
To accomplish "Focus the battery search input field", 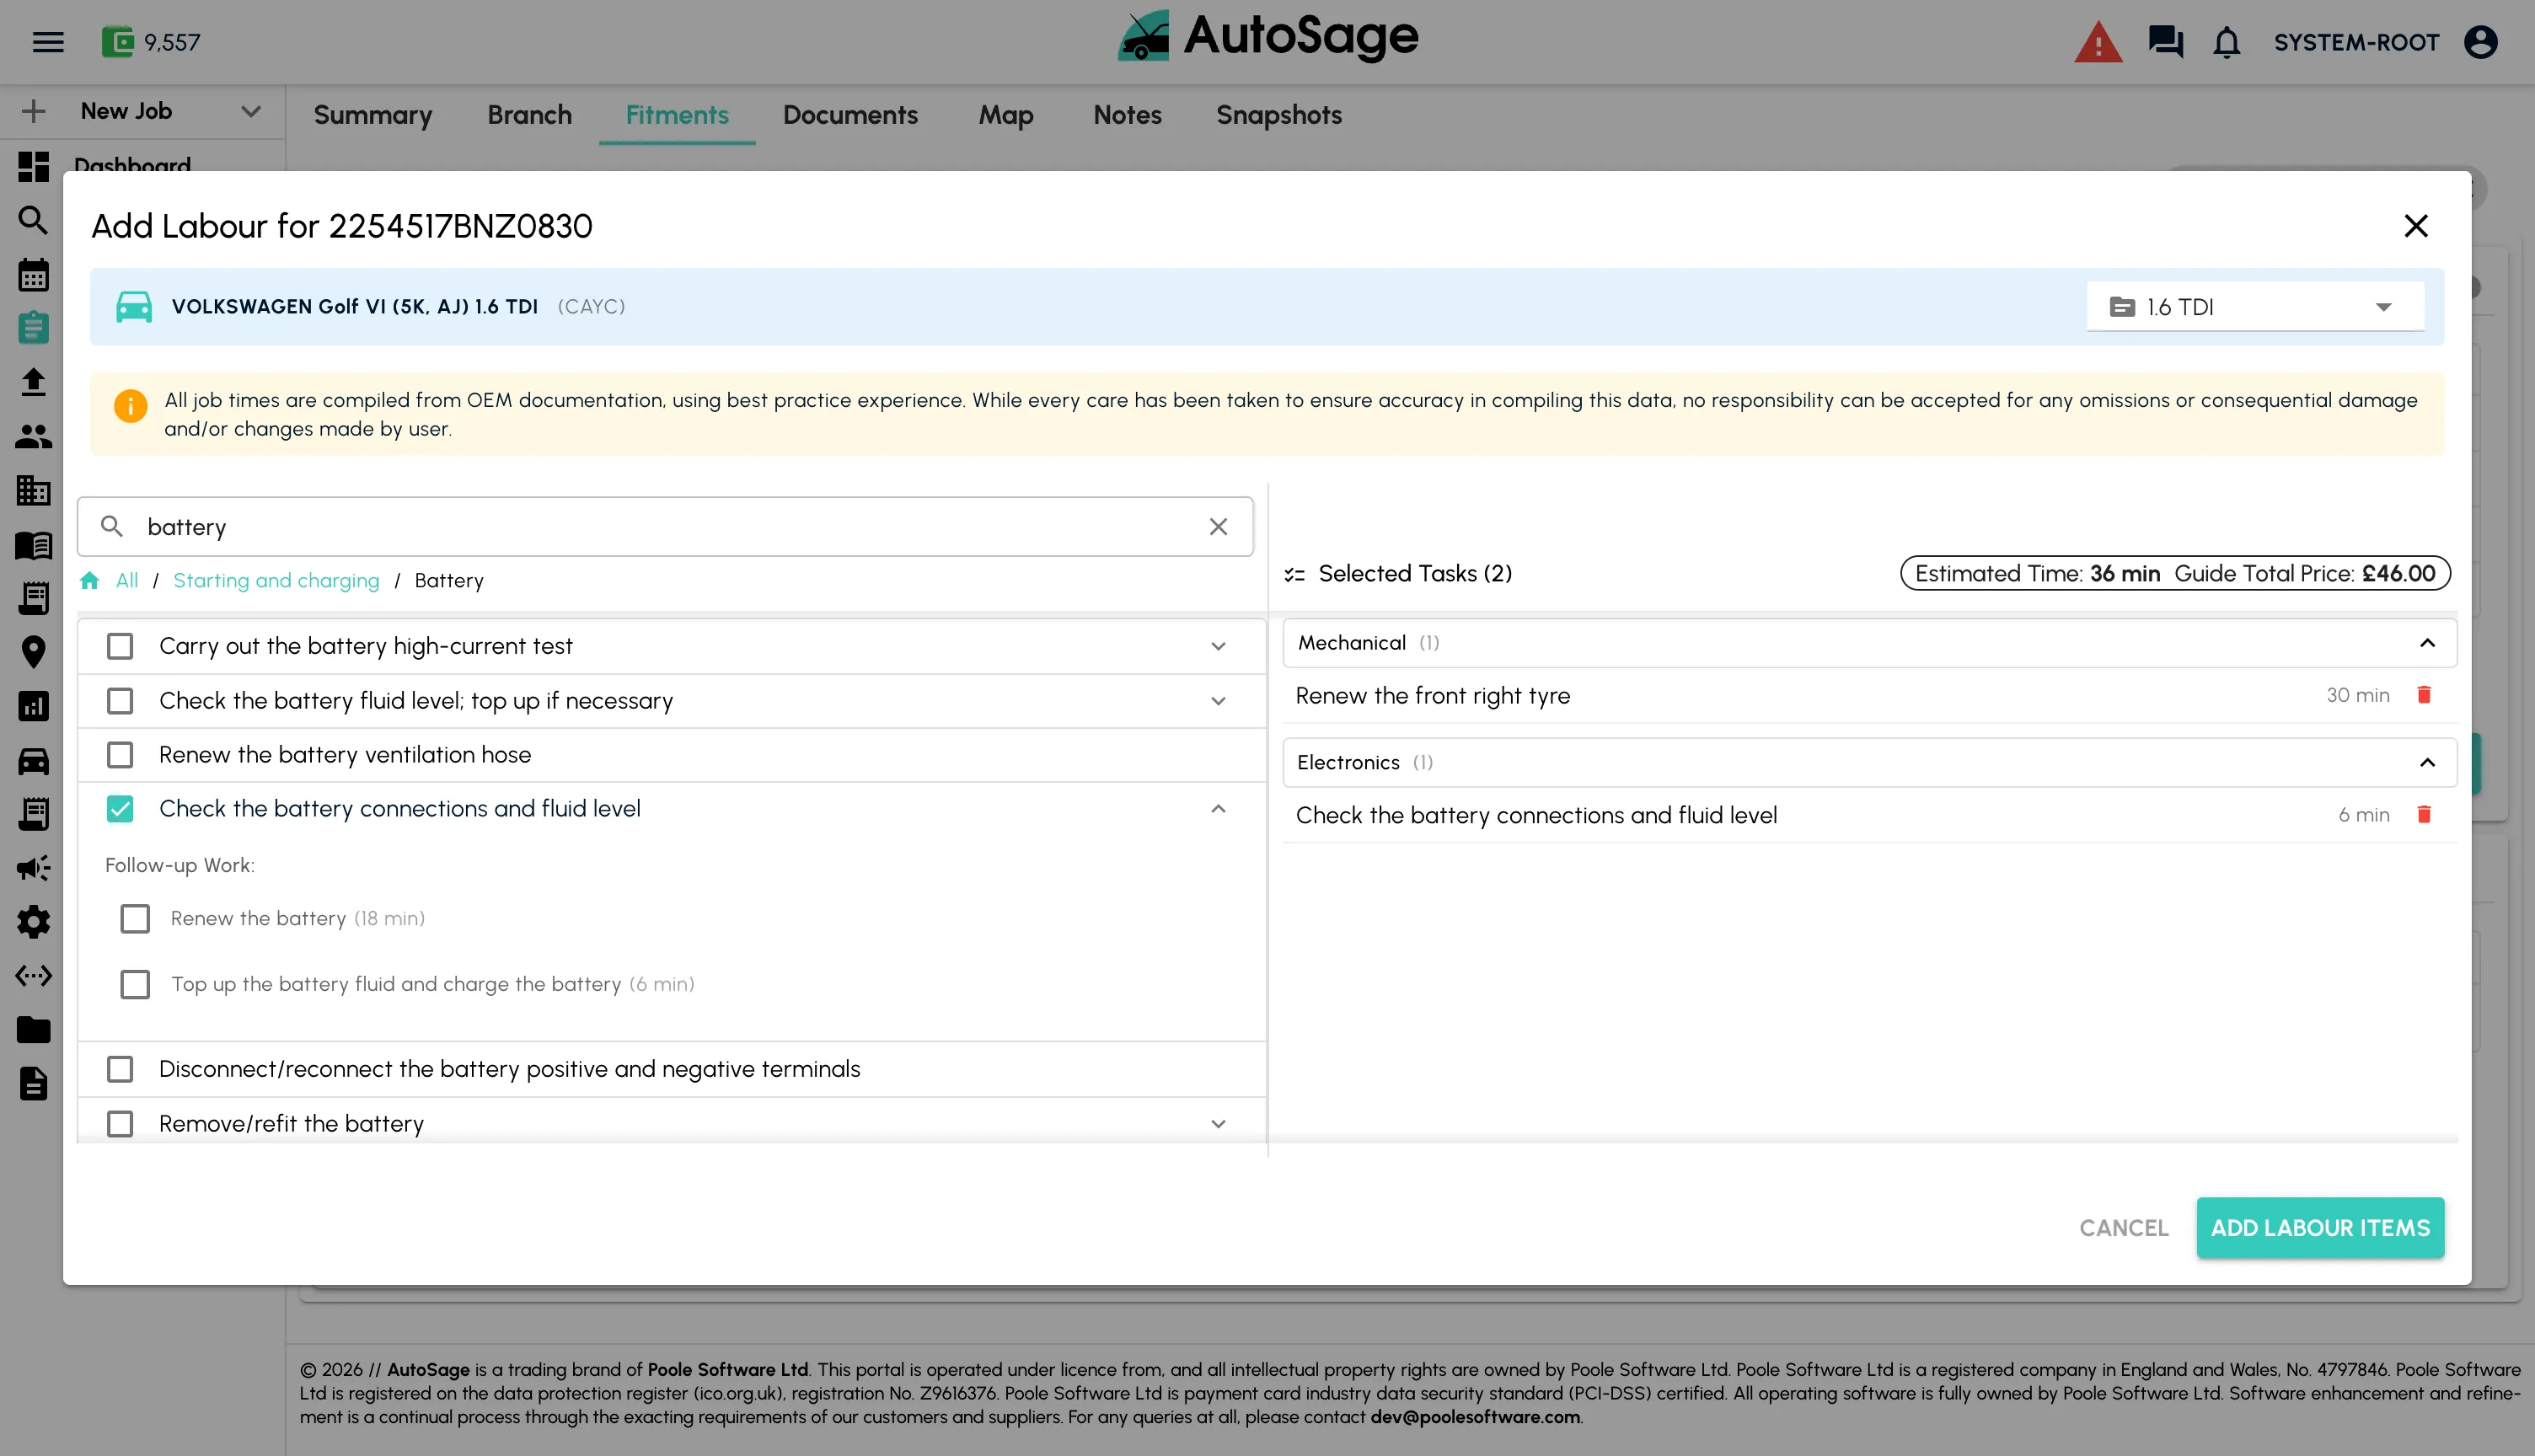I will click(x=665, y=527).
